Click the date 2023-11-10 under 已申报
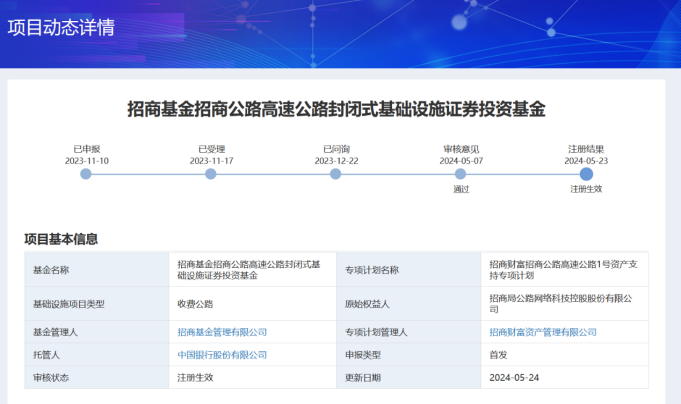Viewport: 681px width, 404px height. (x=87, y=161)
